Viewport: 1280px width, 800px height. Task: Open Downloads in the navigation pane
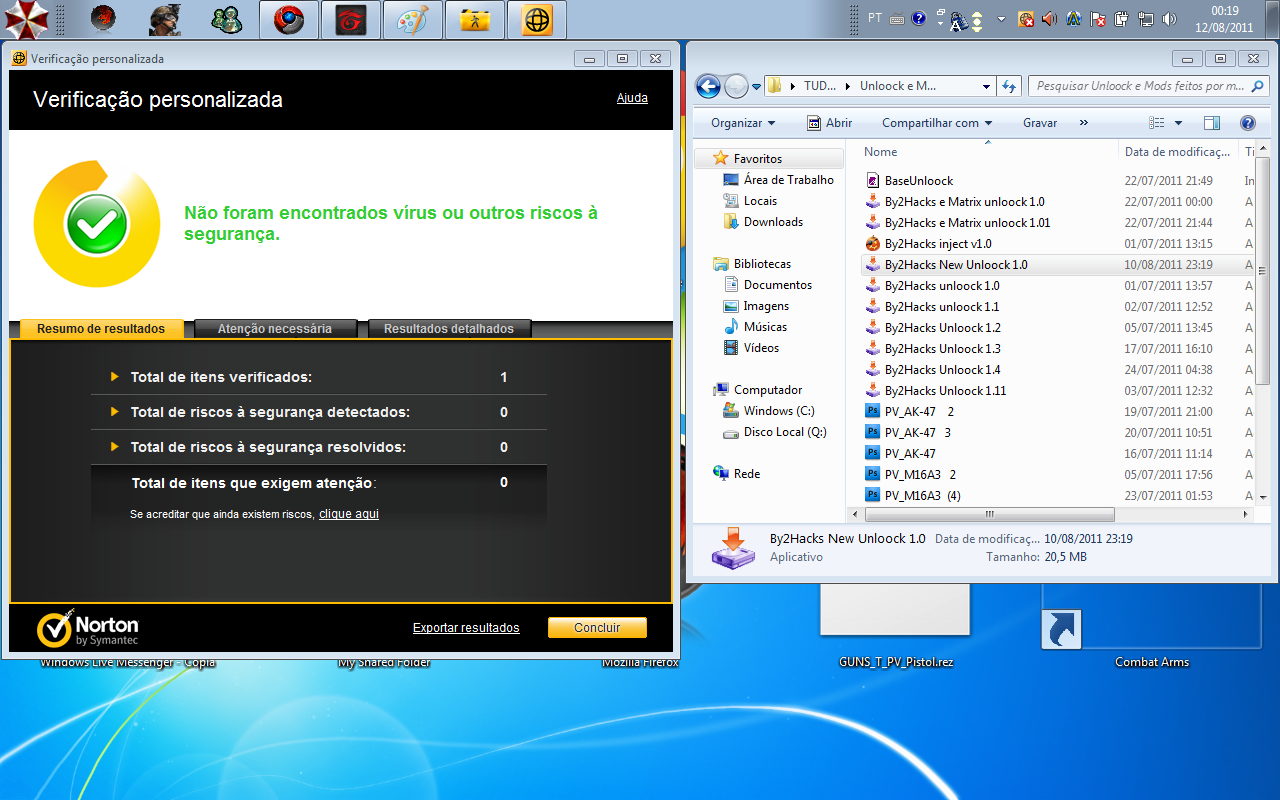(763, 222)
